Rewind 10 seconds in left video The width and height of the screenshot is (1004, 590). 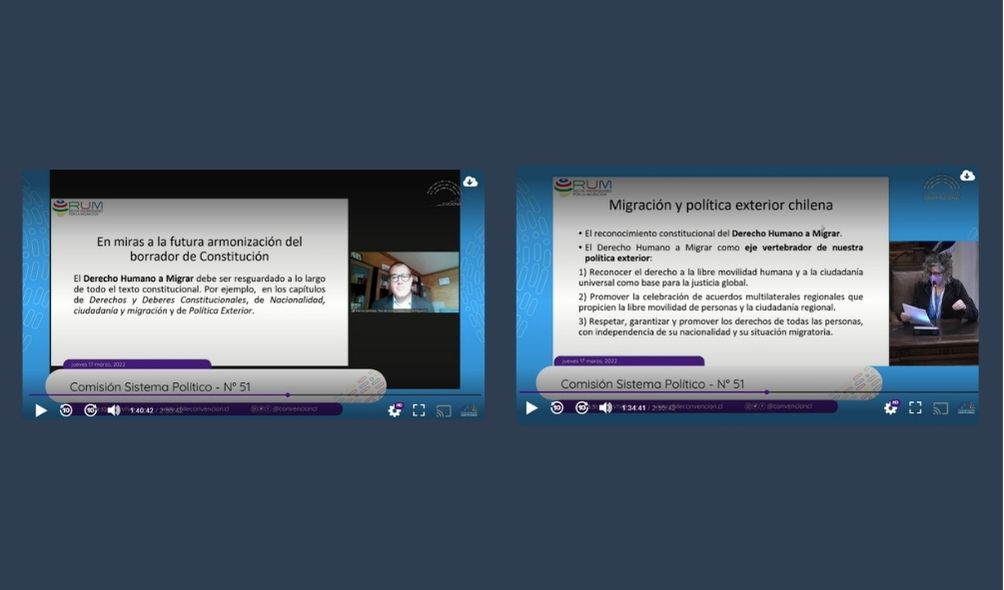[x=66, y=410]
